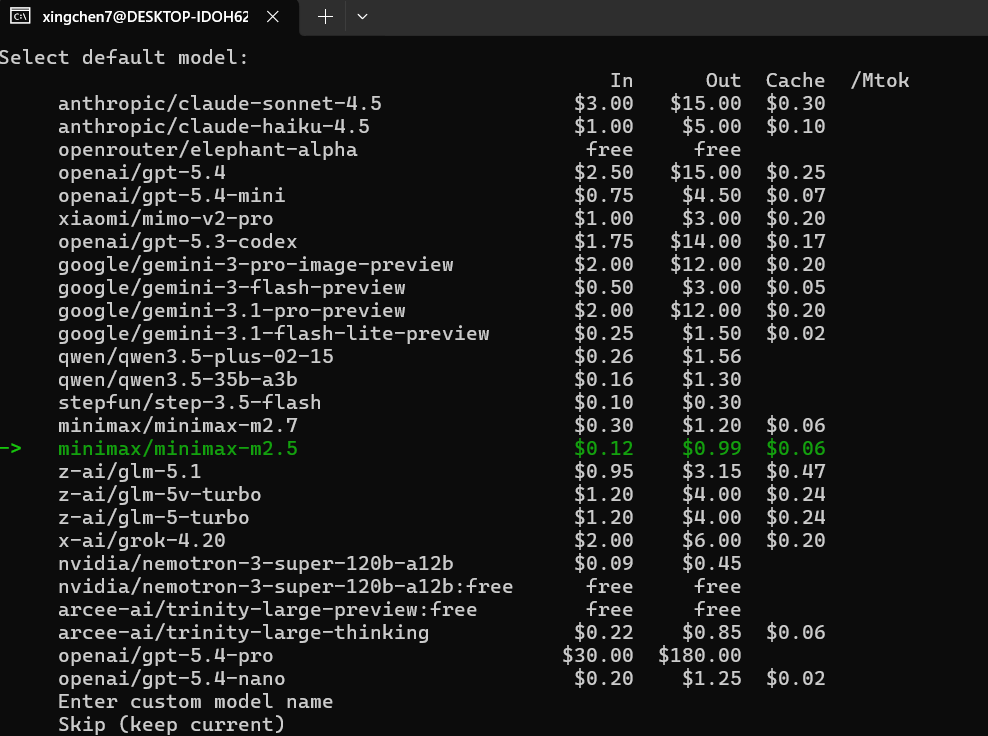This screenshot has height=736, width=988.
Task: Select qwen/qwen3.5-plus-02-15 model
Action: coord(196,357)
